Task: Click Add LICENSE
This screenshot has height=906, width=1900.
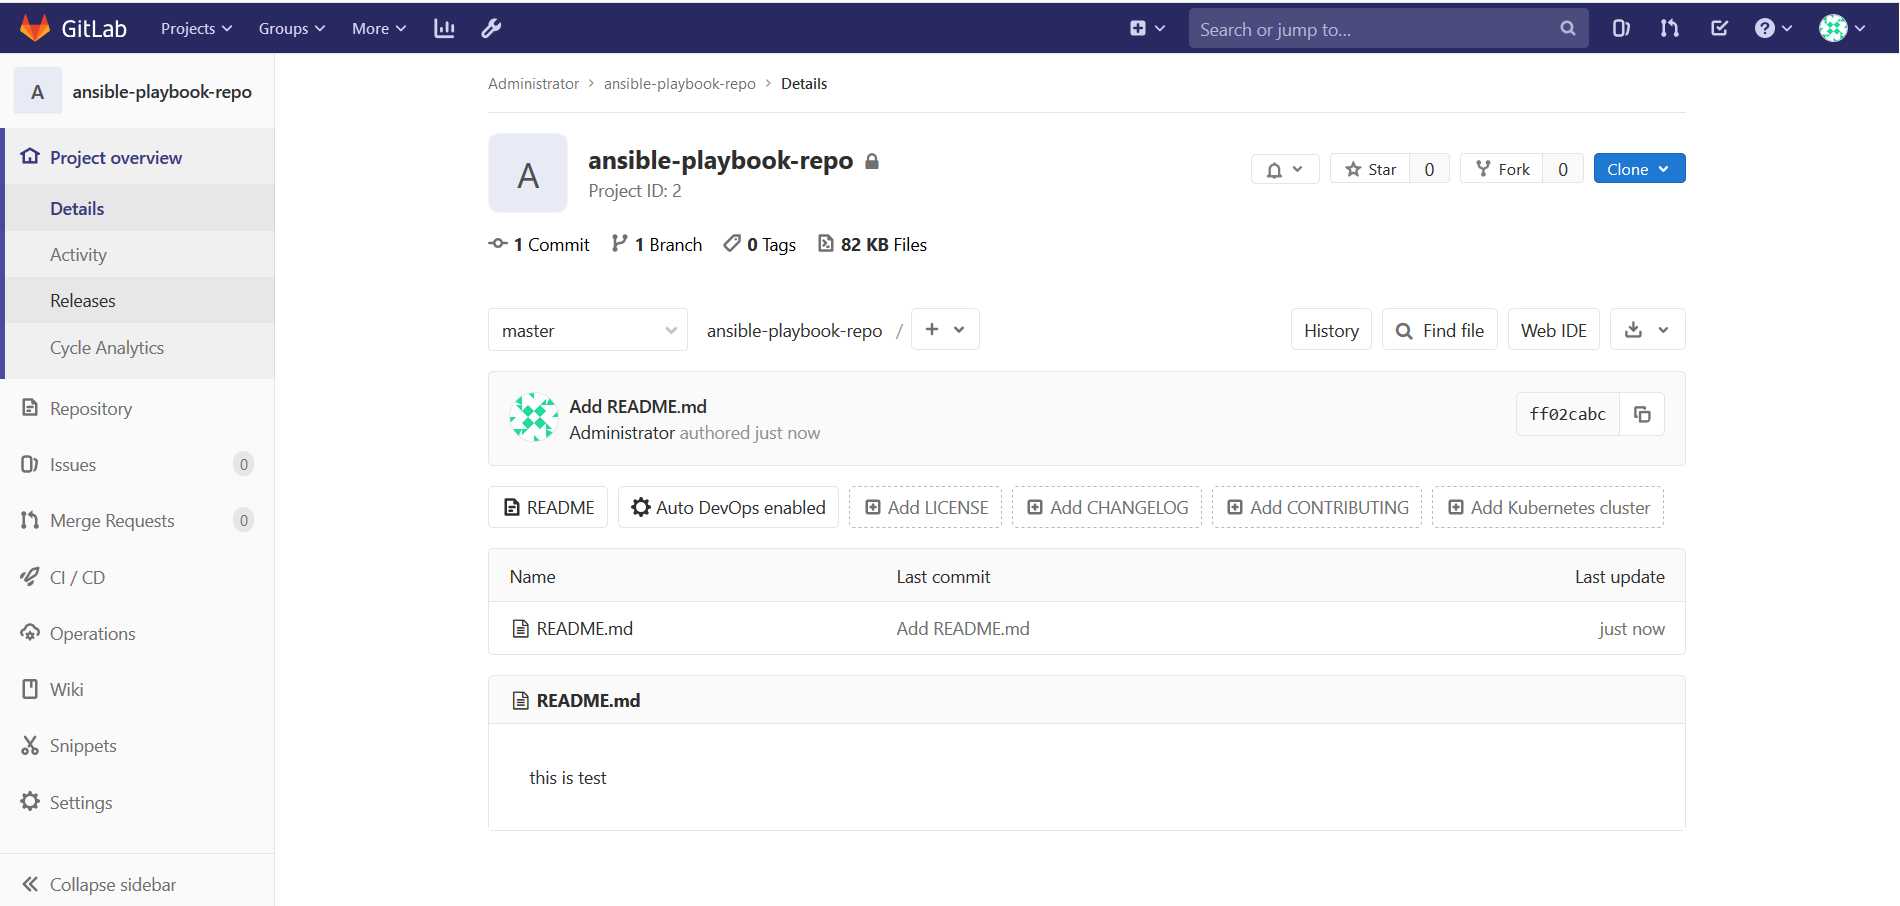Action: (x=925, y=507)
